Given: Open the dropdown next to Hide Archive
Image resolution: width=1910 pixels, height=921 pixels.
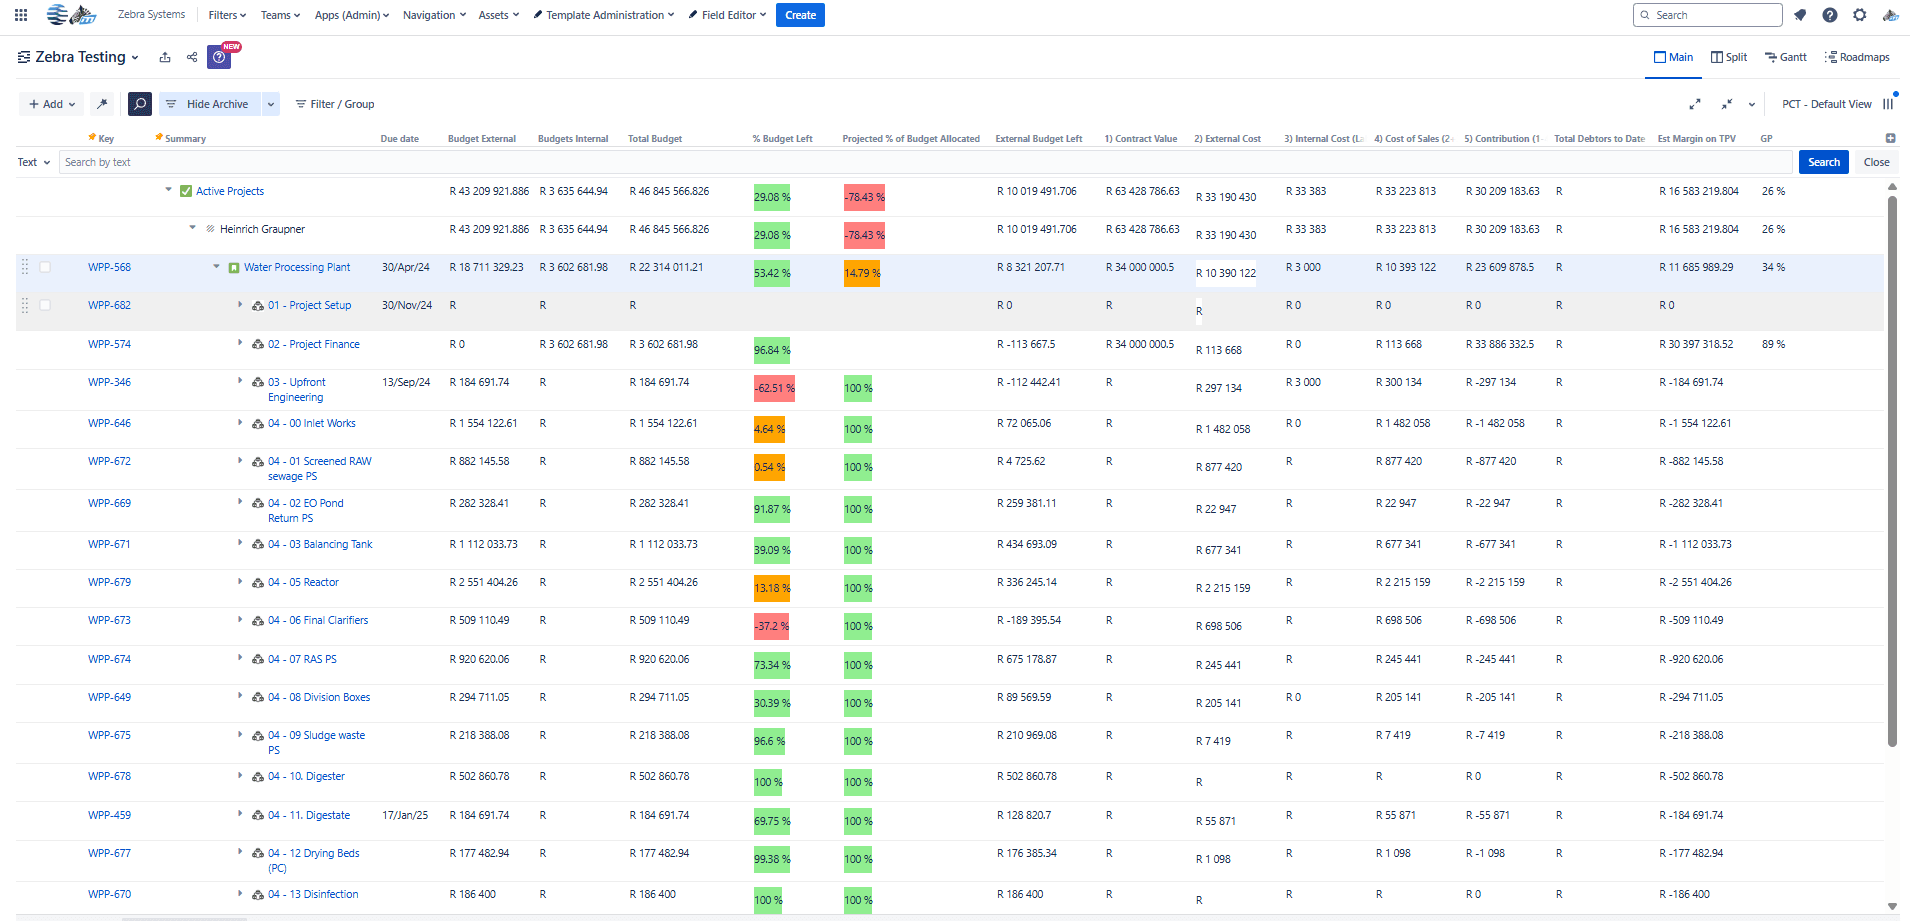Looking at the screenshot, I should pyautogui.click(x=269, y=104).
